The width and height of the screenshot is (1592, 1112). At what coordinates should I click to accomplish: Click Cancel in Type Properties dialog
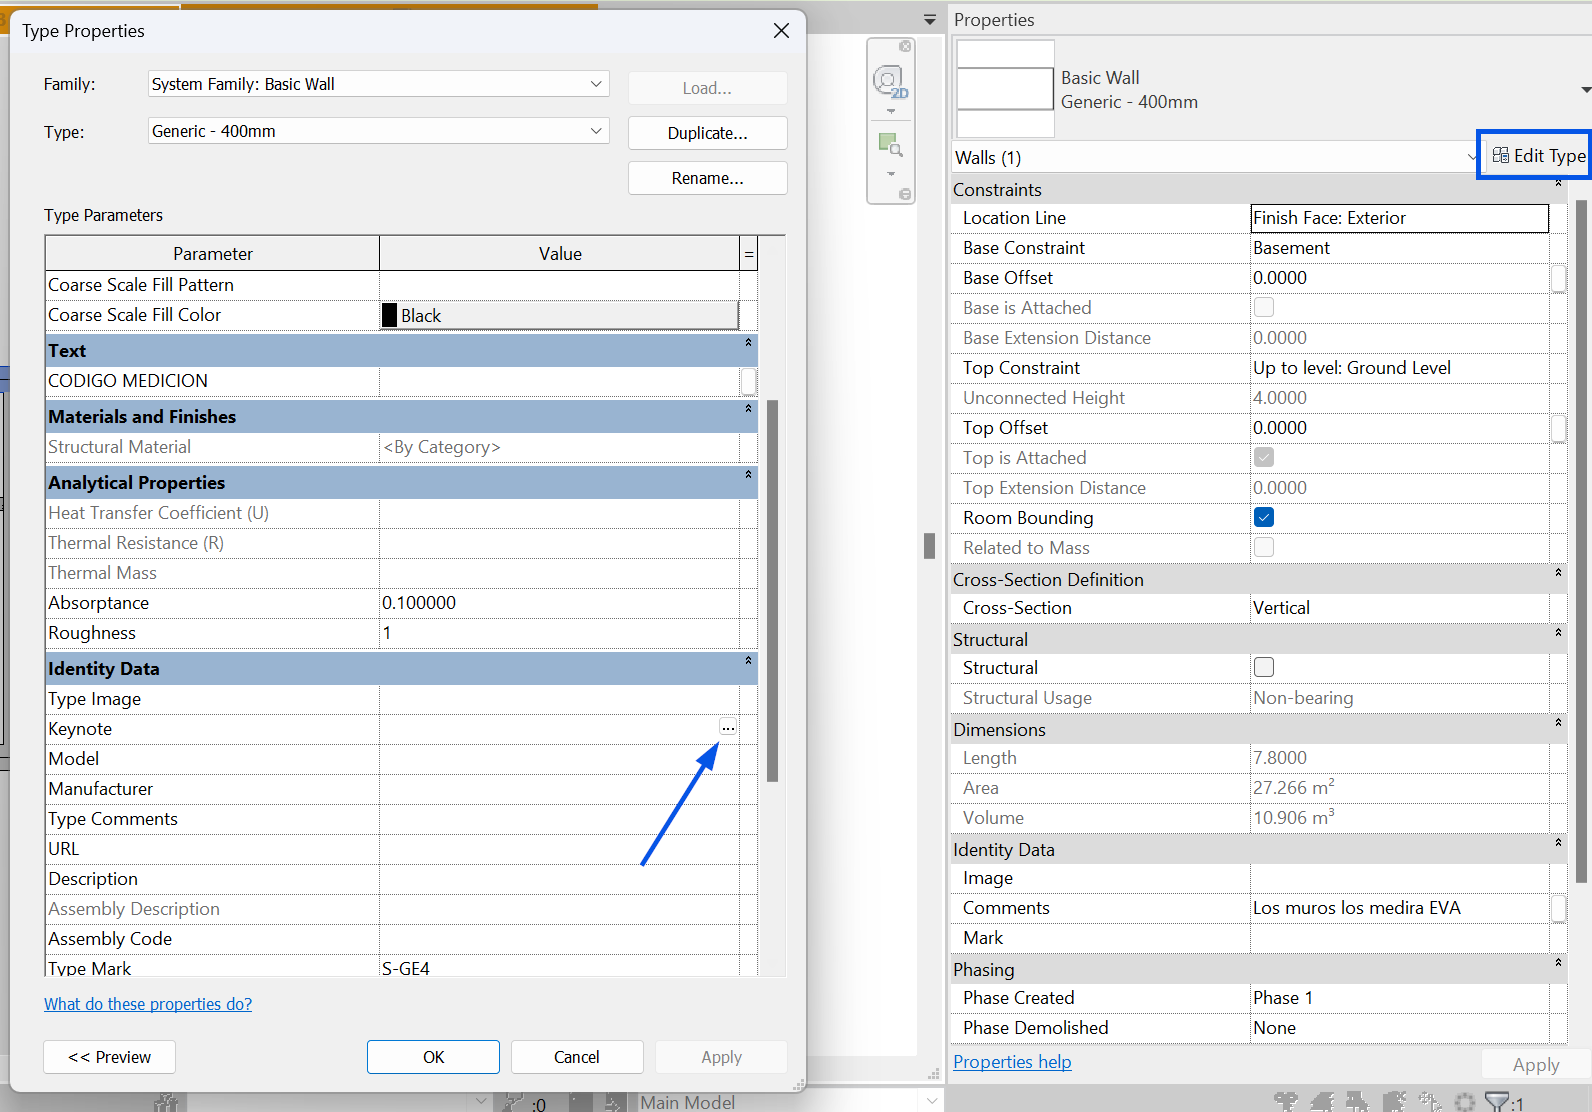[577, 1057]
